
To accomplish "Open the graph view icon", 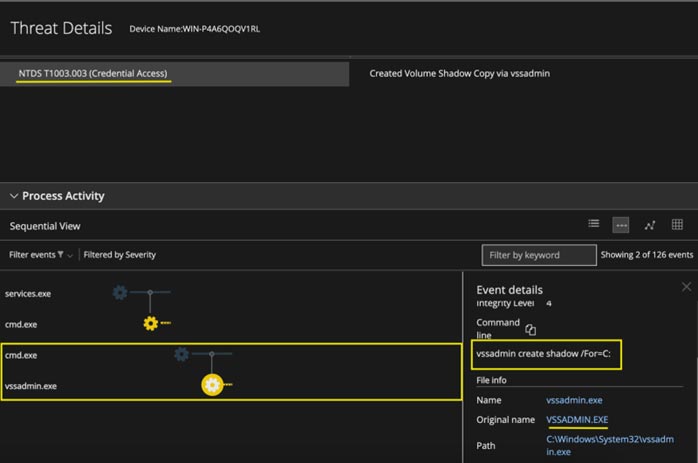I will click(x=649, y=225).
